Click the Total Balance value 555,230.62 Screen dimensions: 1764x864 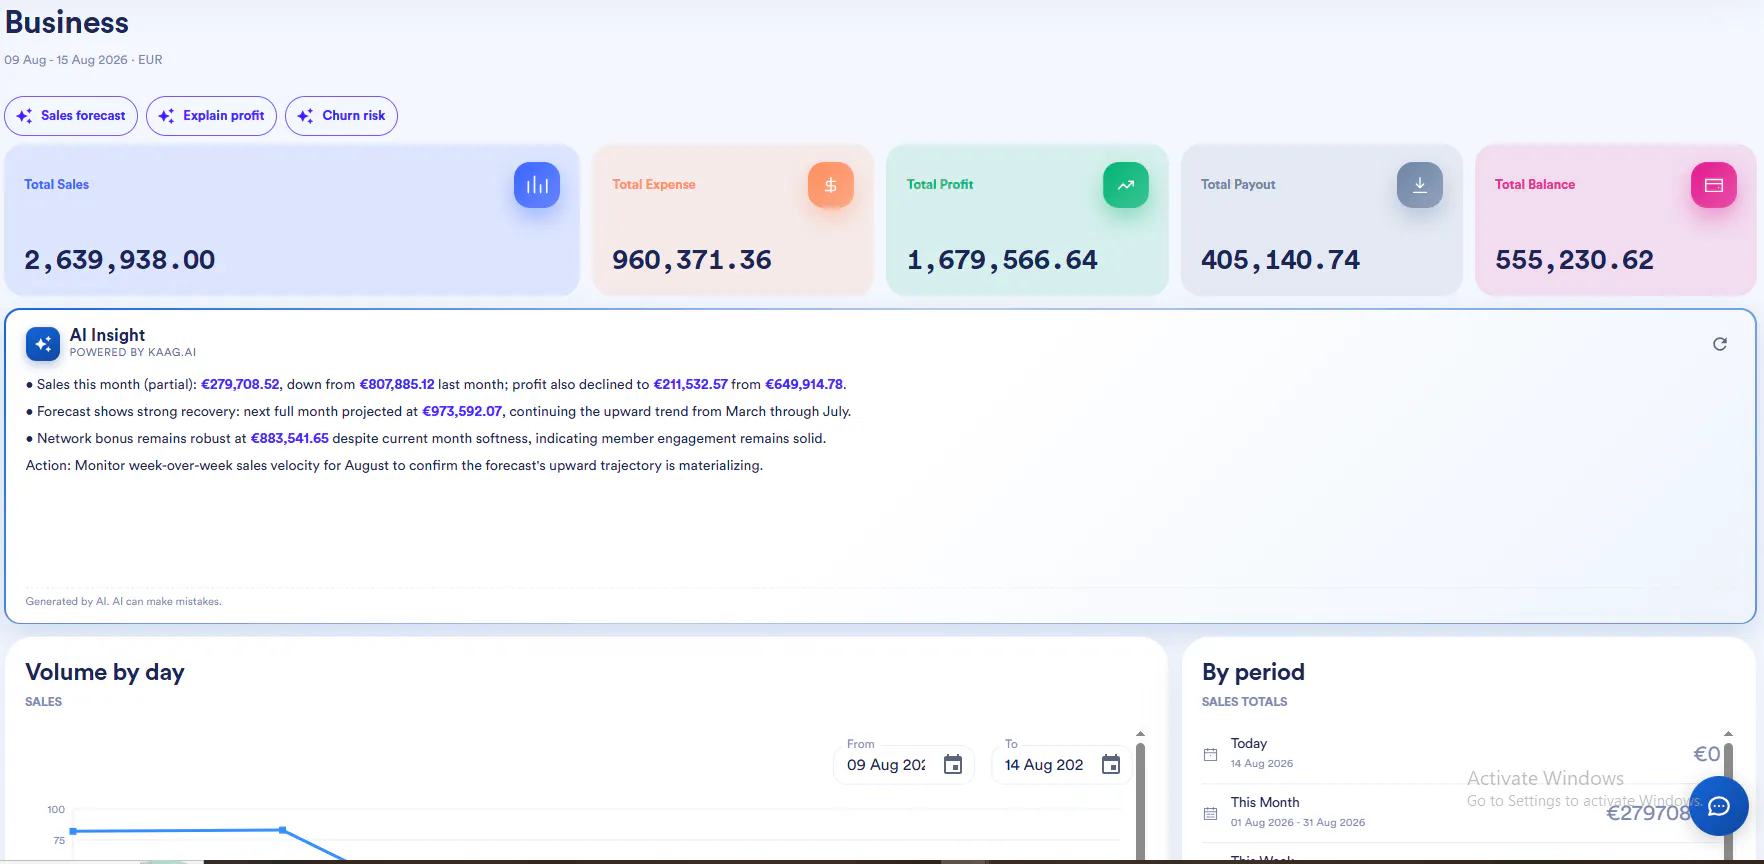(x=1575, y=260)
